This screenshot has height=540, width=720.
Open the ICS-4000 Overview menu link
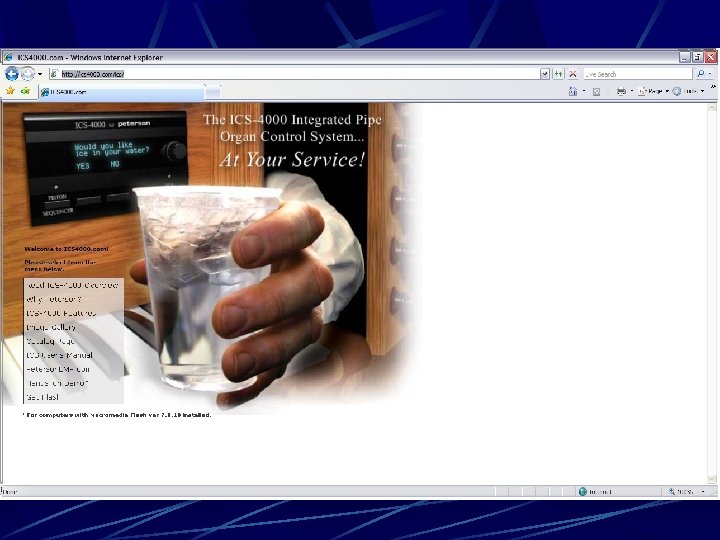tap(72, 285)
